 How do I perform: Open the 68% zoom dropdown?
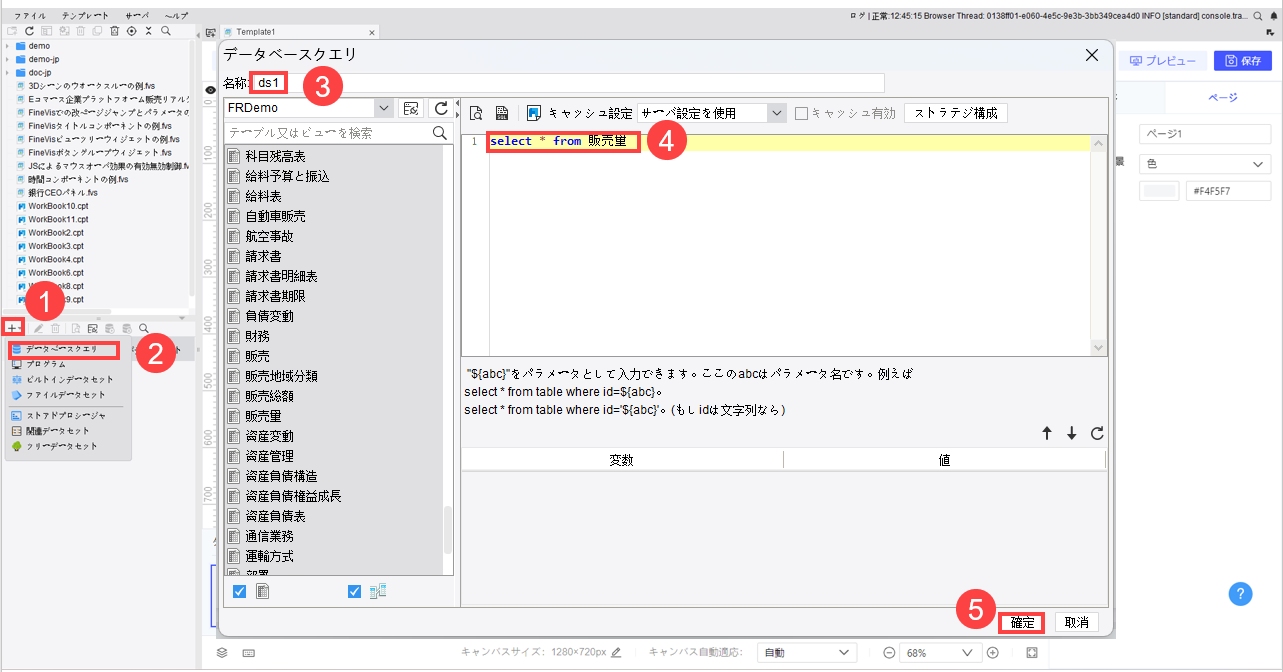click(x=939, y=653)
